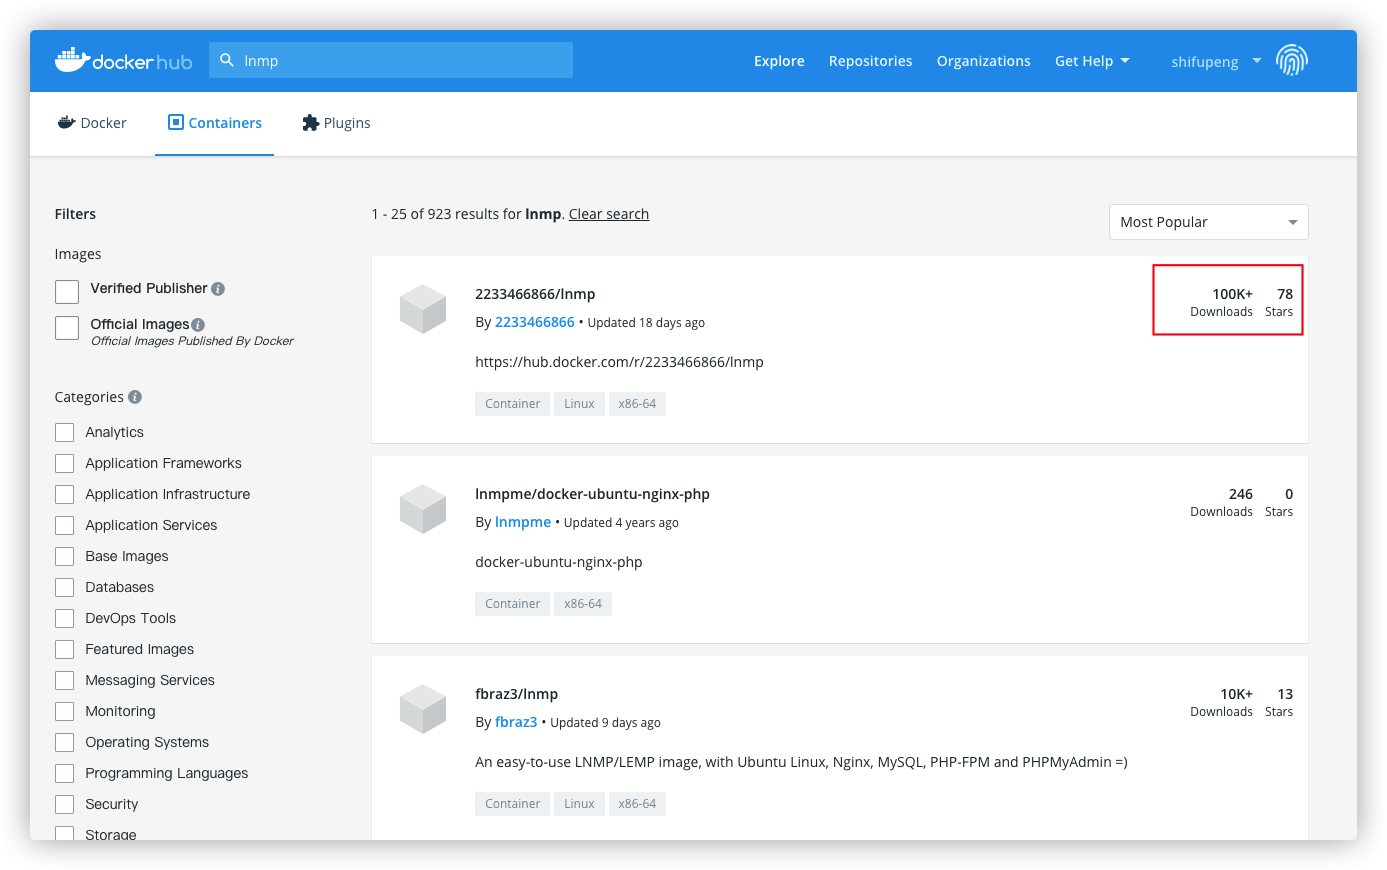The image size is (1387, 870).
Task: Check the Application Infrastructure category
Action: (65, 494)
